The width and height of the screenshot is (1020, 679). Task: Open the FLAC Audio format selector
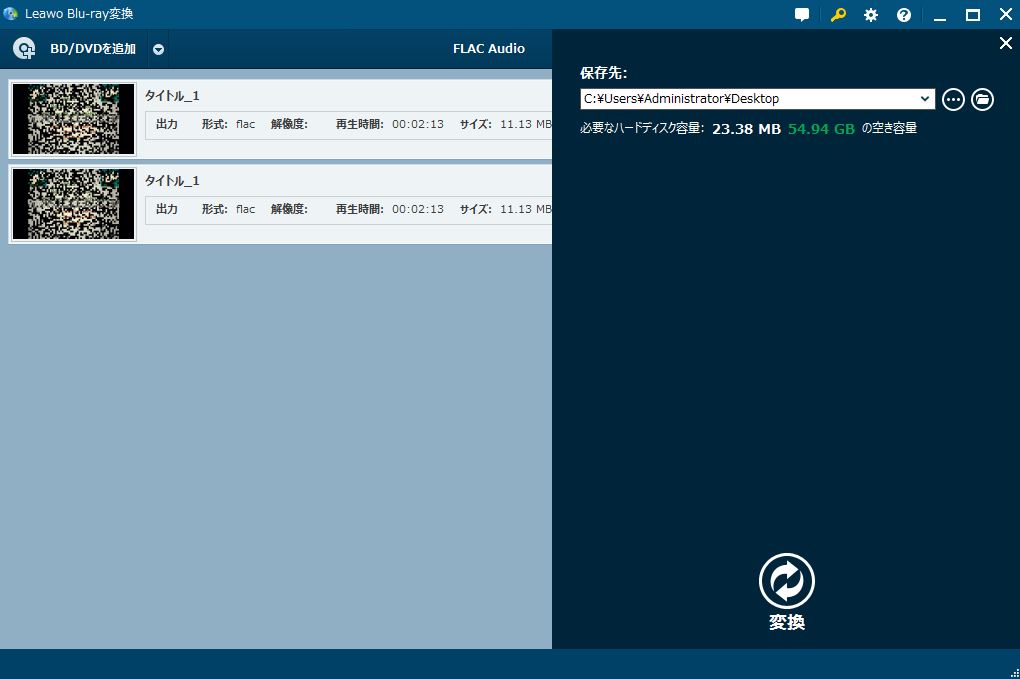click(488, 48)
